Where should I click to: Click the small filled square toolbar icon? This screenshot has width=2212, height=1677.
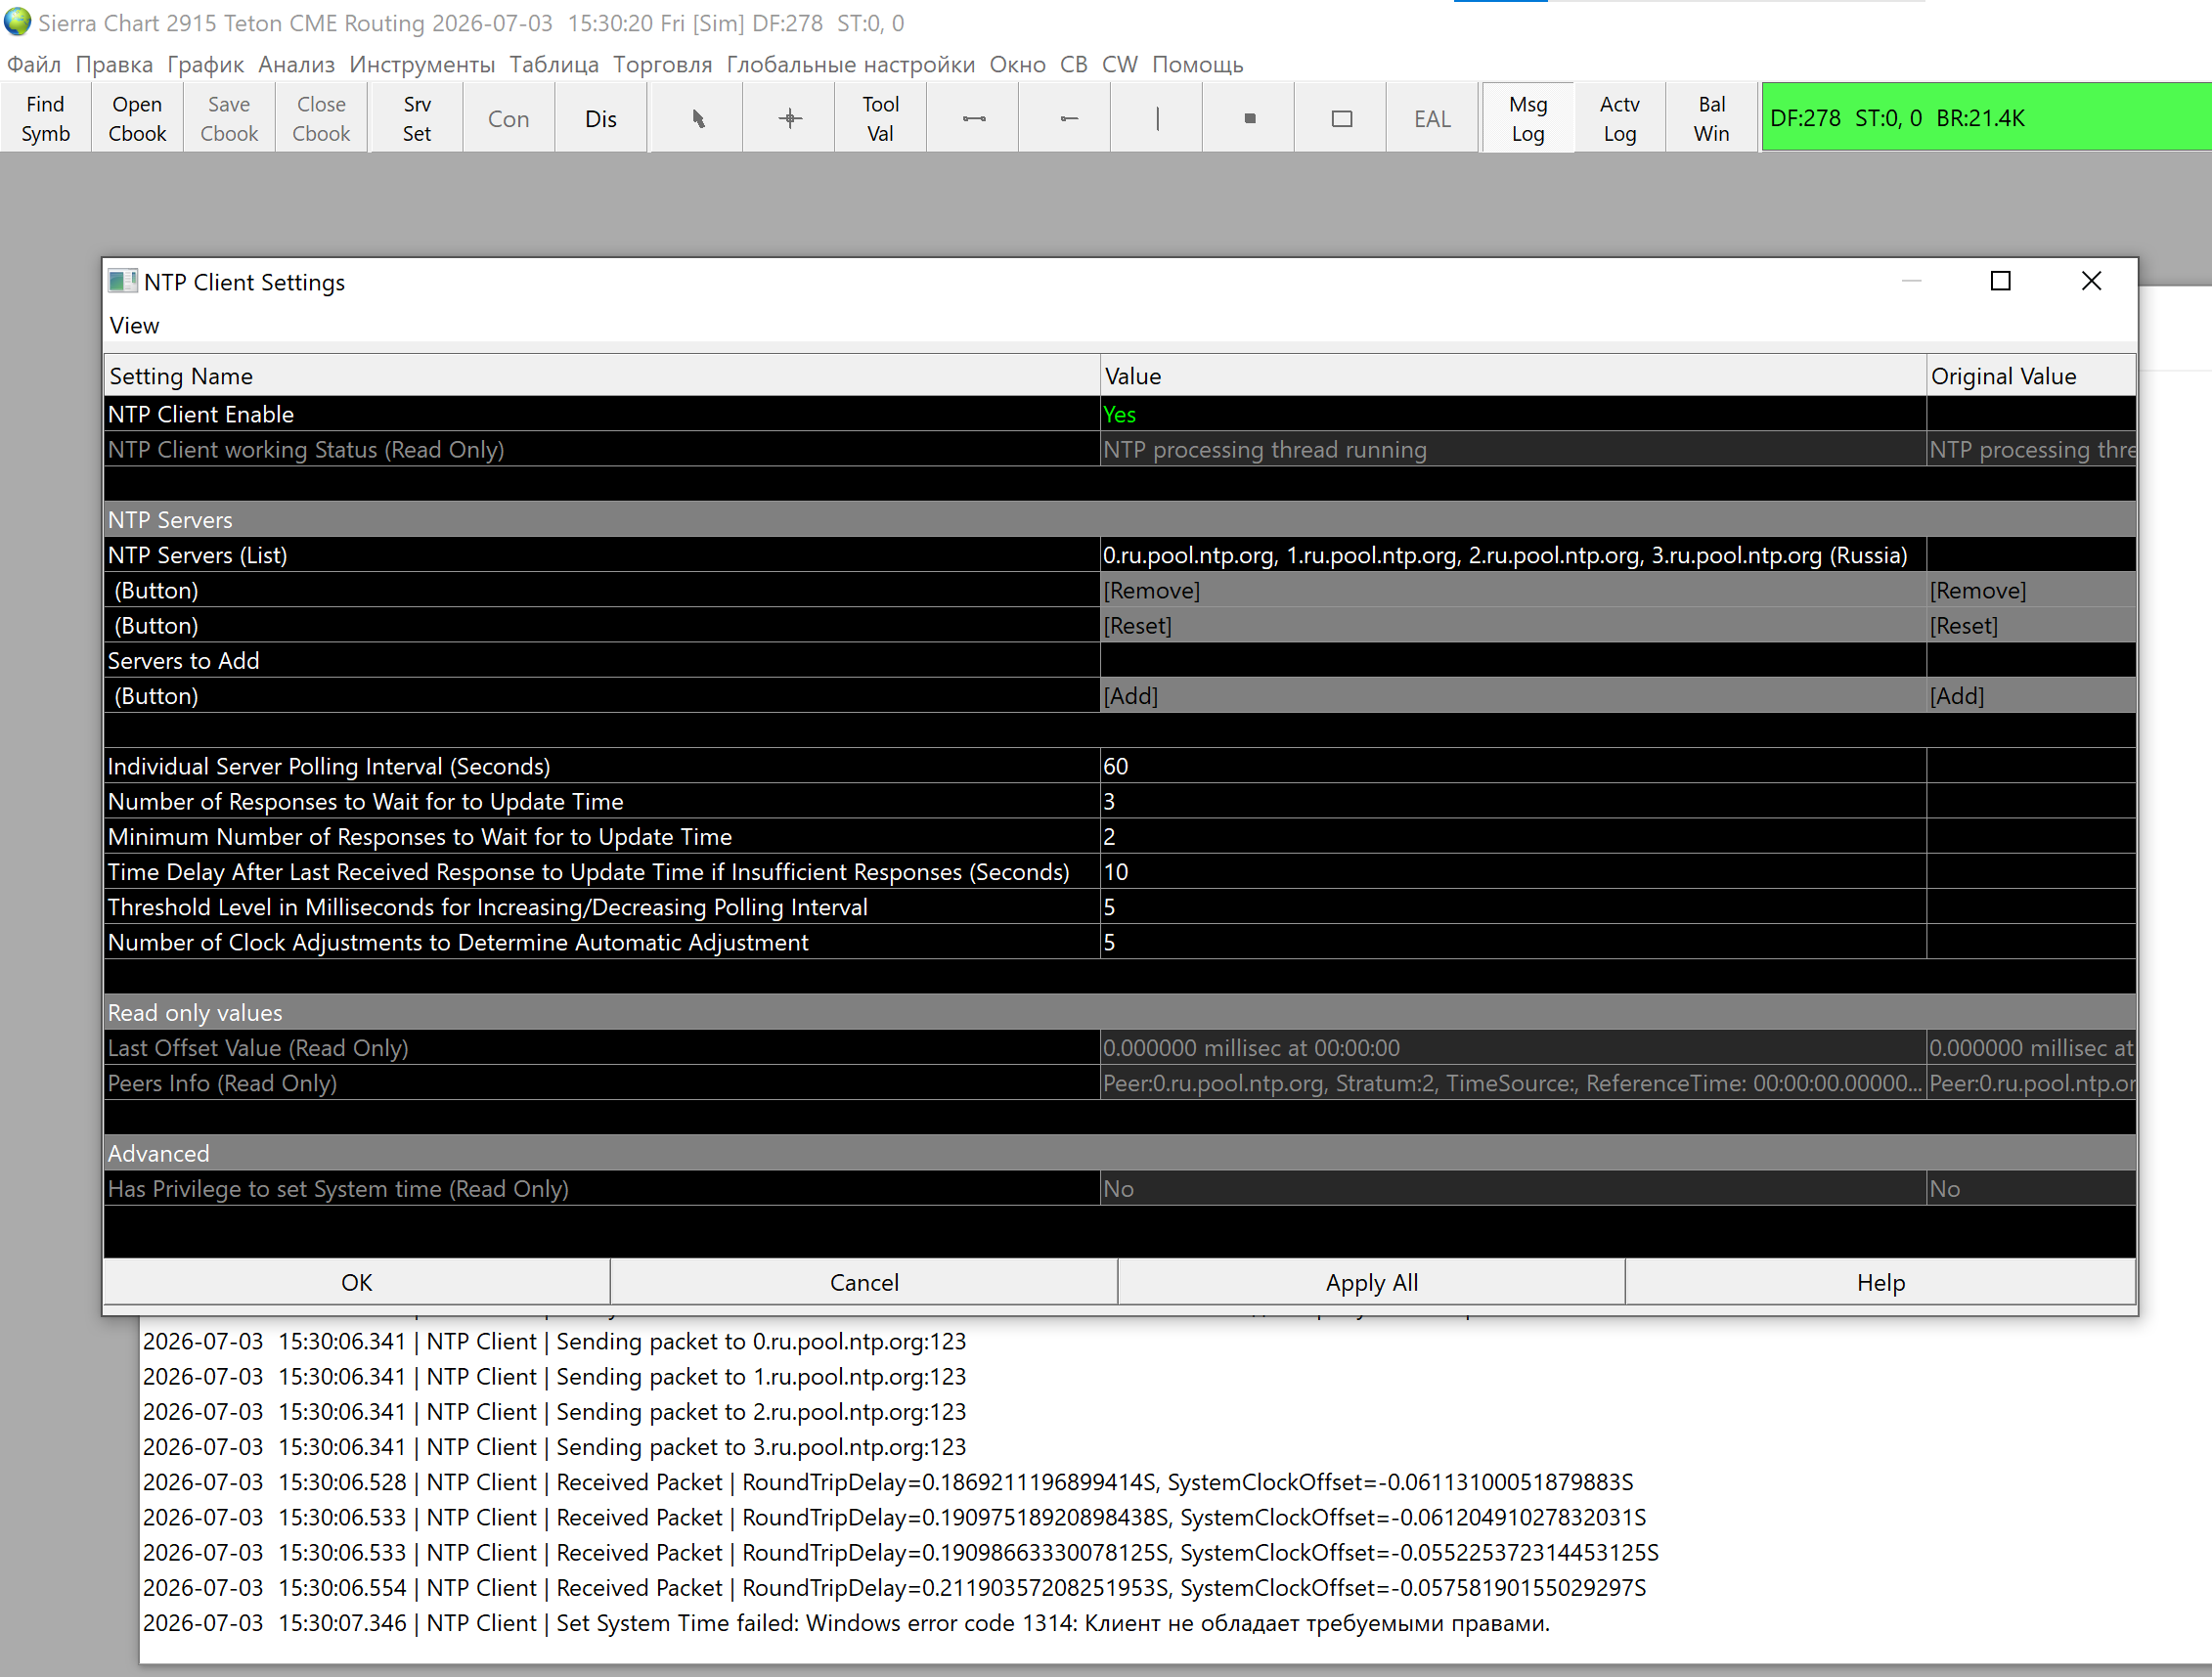[1249, 118]
